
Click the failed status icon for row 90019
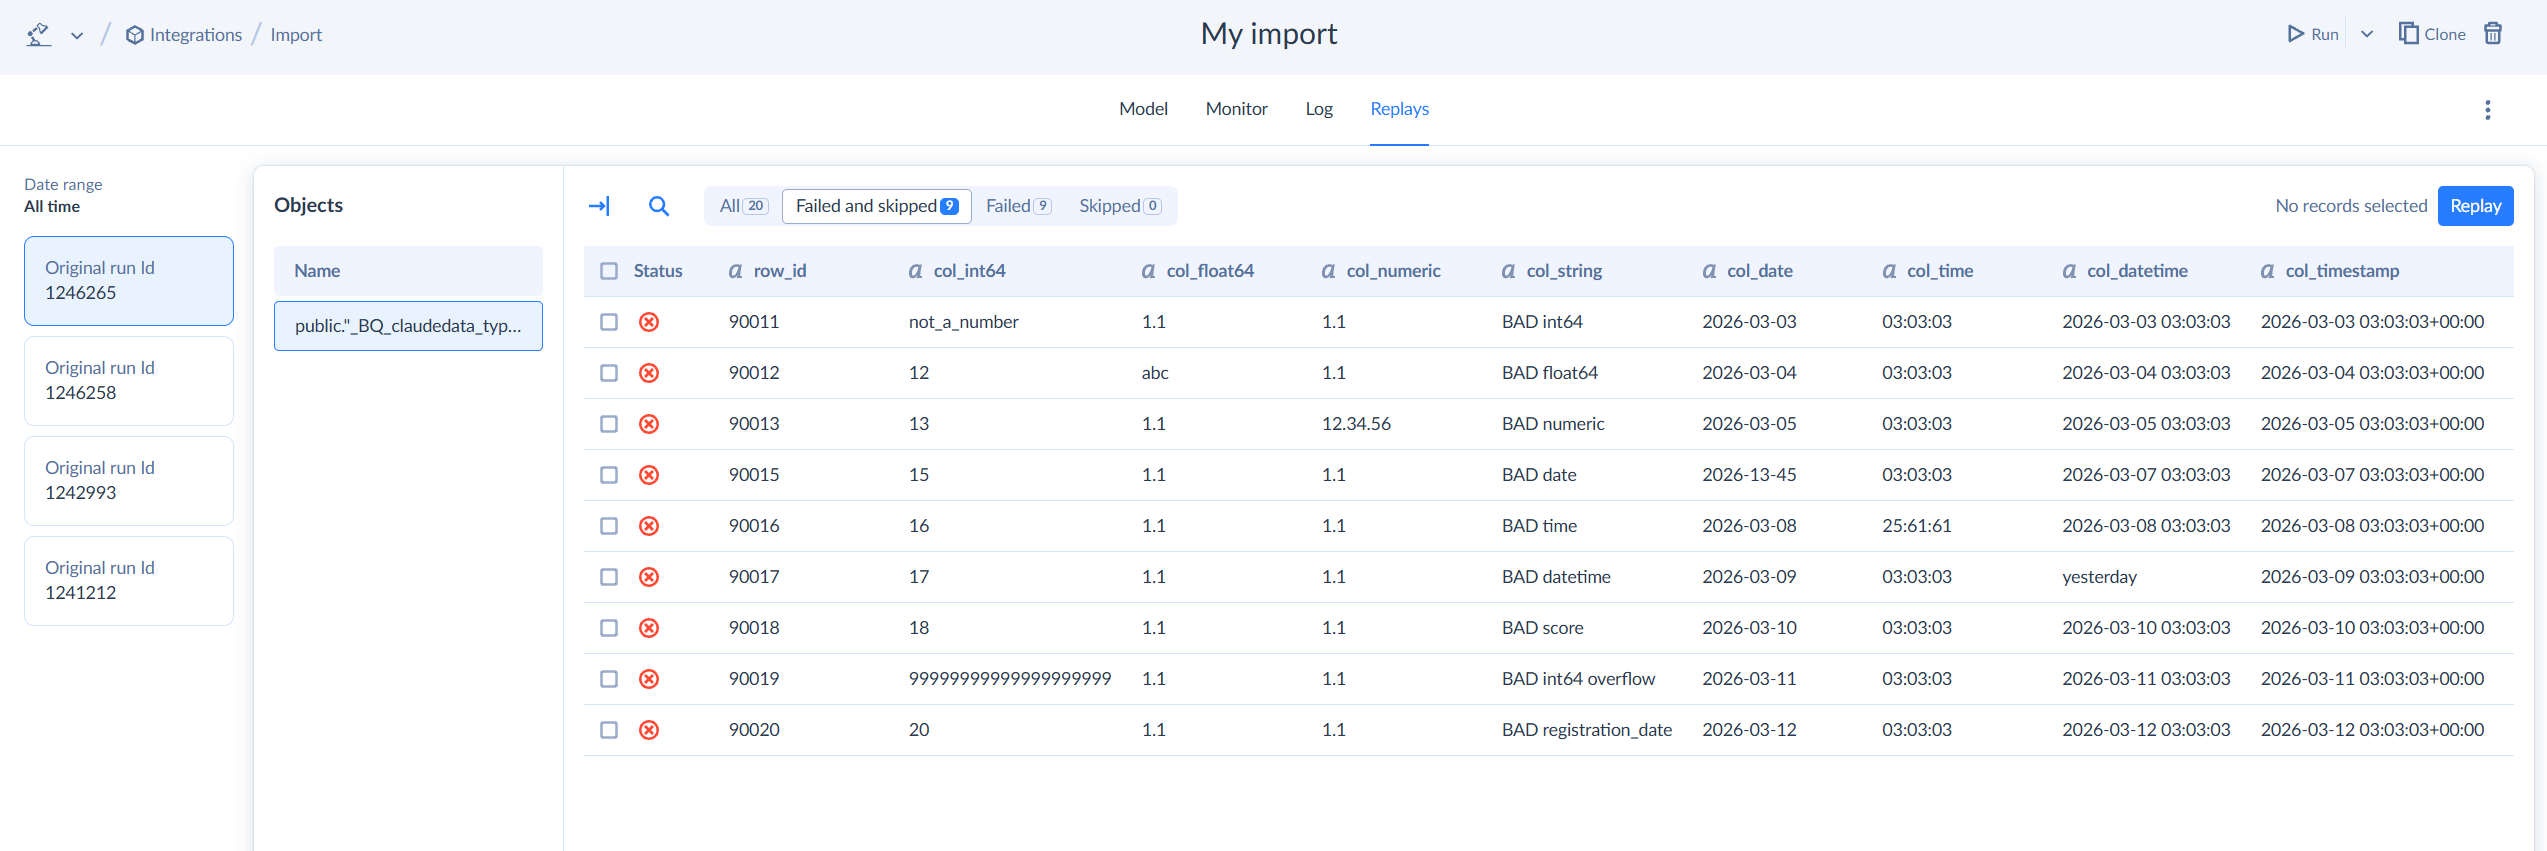pos(649,679)
